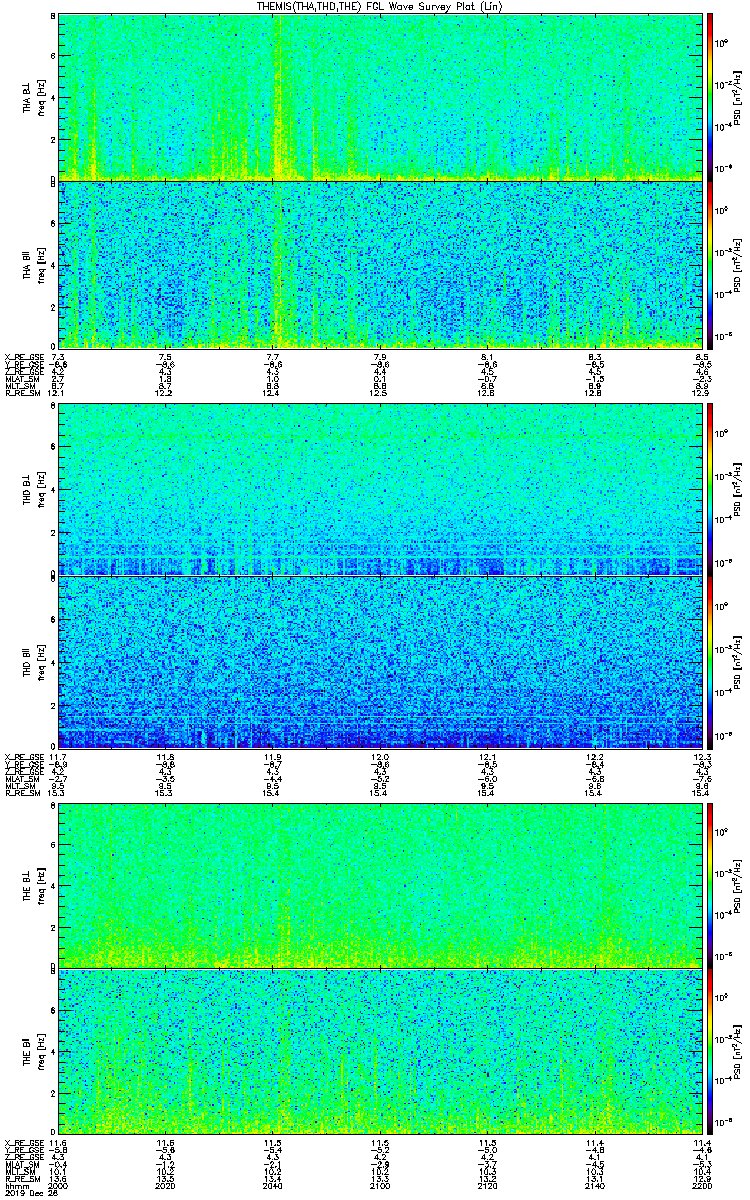Click the THA B∥ spectrogram panel
750x1200 pixels.
379,264
